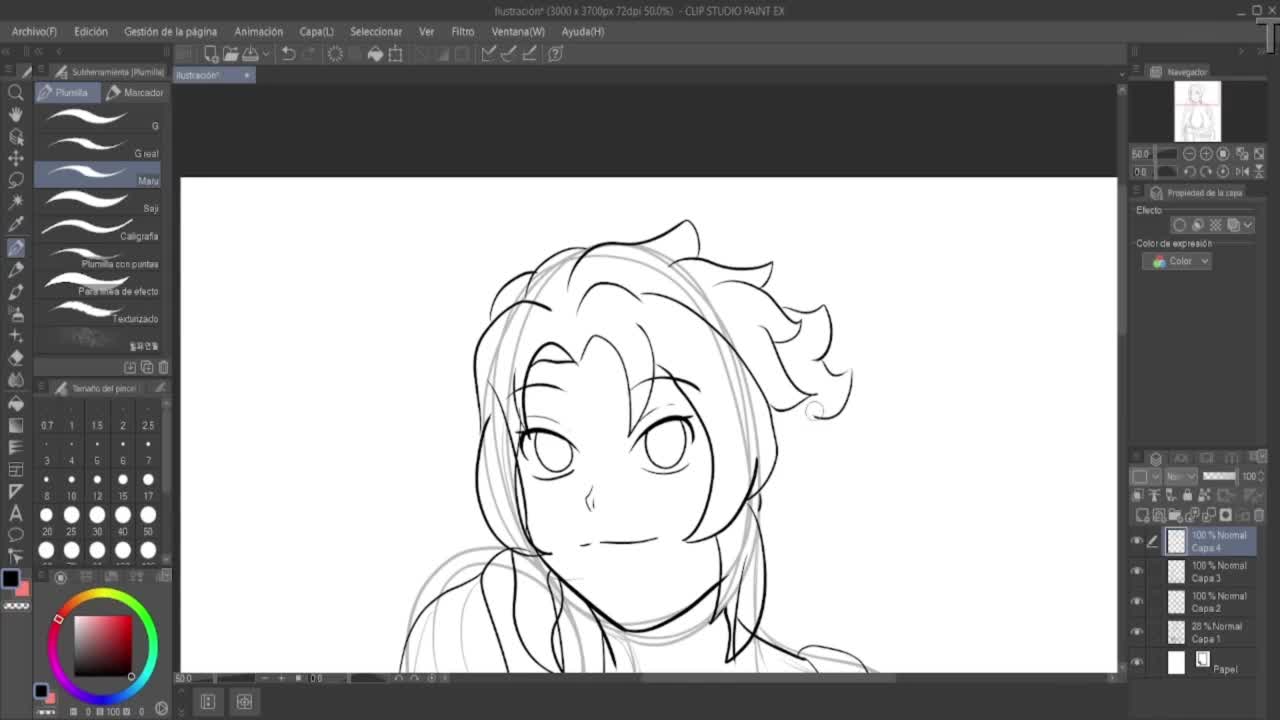
Task: Expand the layer effect options arrow
Action: (x=1248, y=225)
